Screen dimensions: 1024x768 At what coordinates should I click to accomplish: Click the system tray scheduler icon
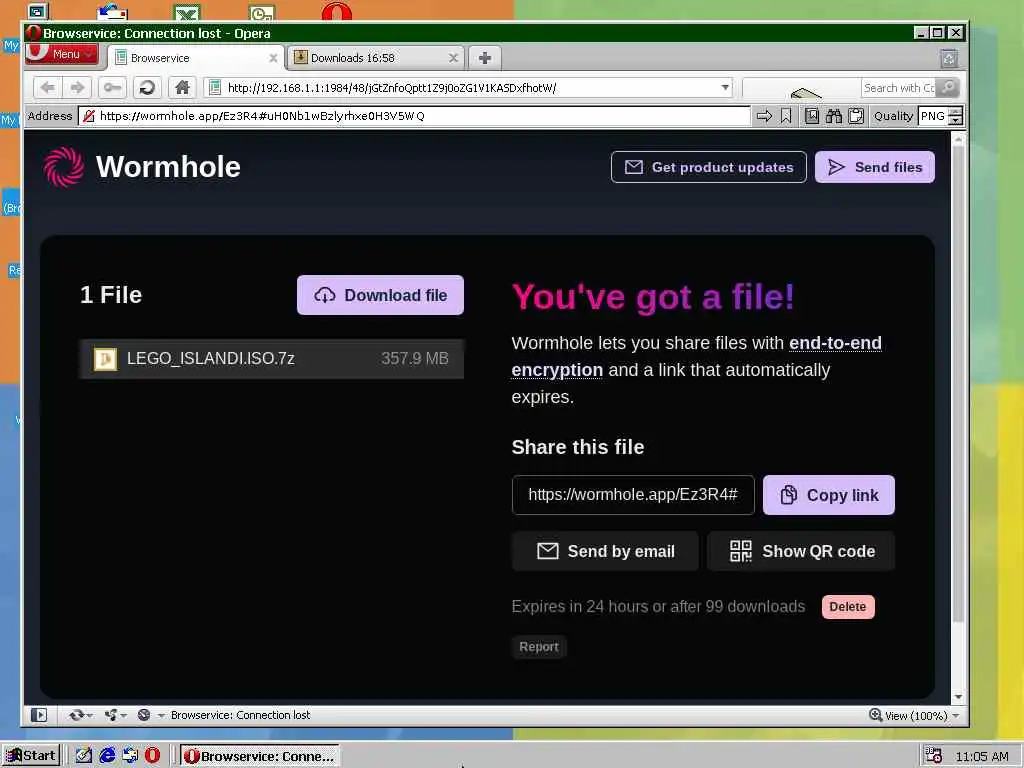[933, 756]
